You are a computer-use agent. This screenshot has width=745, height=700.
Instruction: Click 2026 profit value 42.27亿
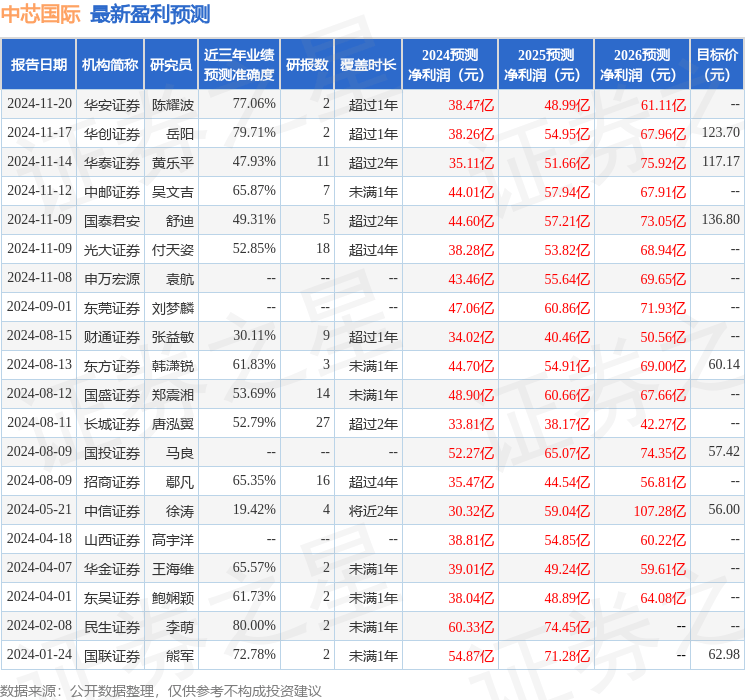(663, 424)
